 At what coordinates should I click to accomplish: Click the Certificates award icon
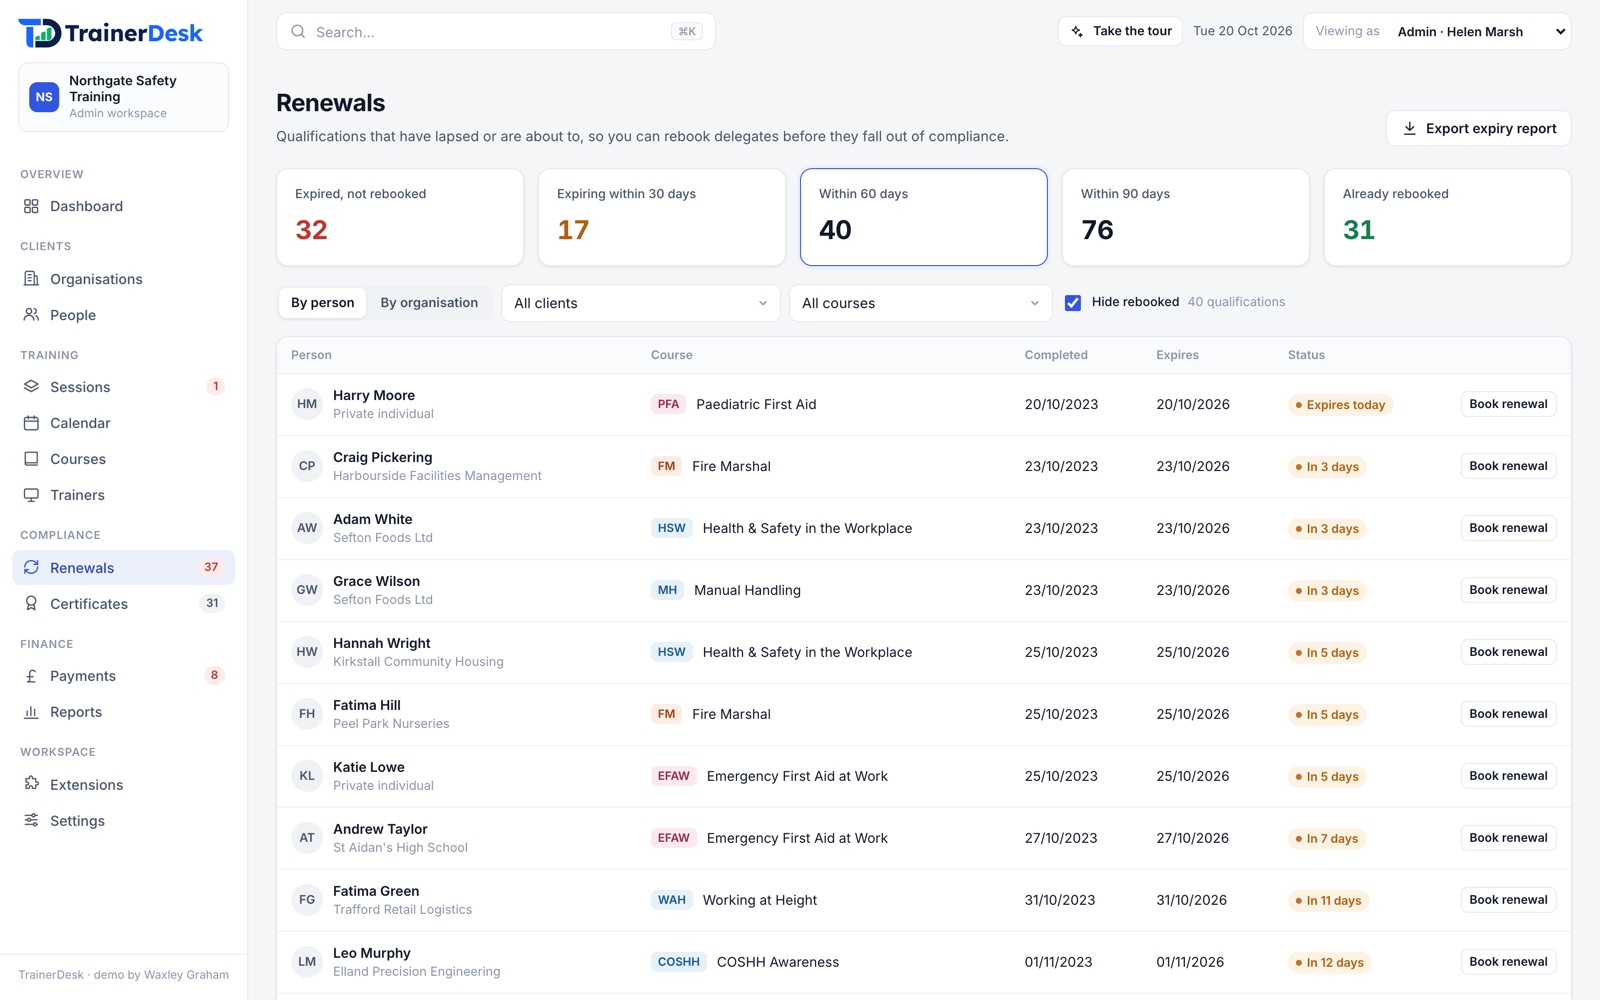coord(31,603)
